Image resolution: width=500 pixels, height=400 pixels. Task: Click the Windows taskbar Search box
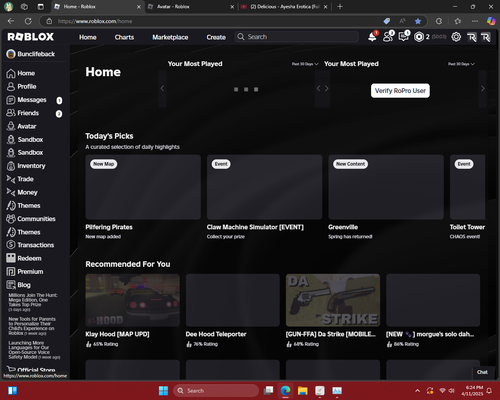(216, 391)
